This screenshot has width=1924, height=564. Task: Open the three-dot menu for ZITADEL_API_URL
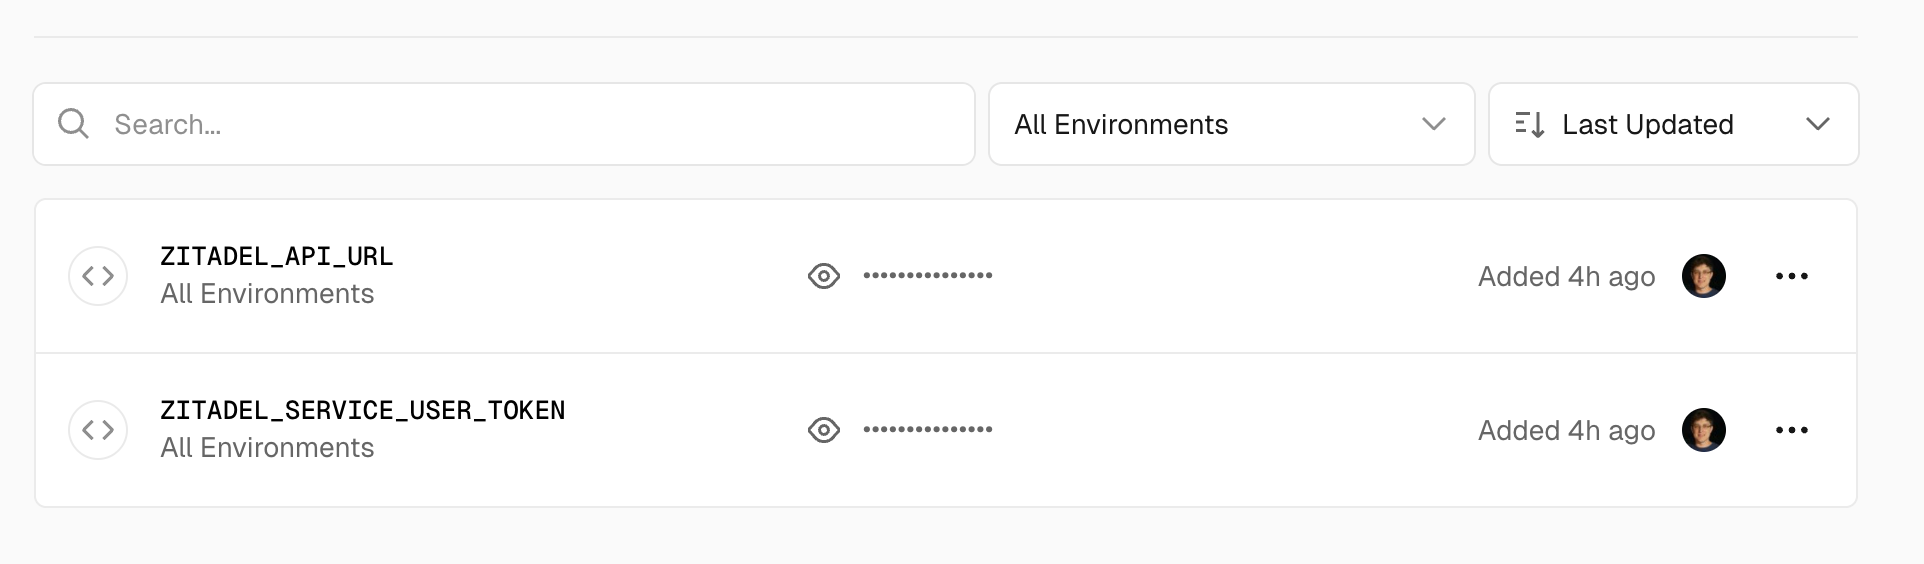click(1792, 276)
